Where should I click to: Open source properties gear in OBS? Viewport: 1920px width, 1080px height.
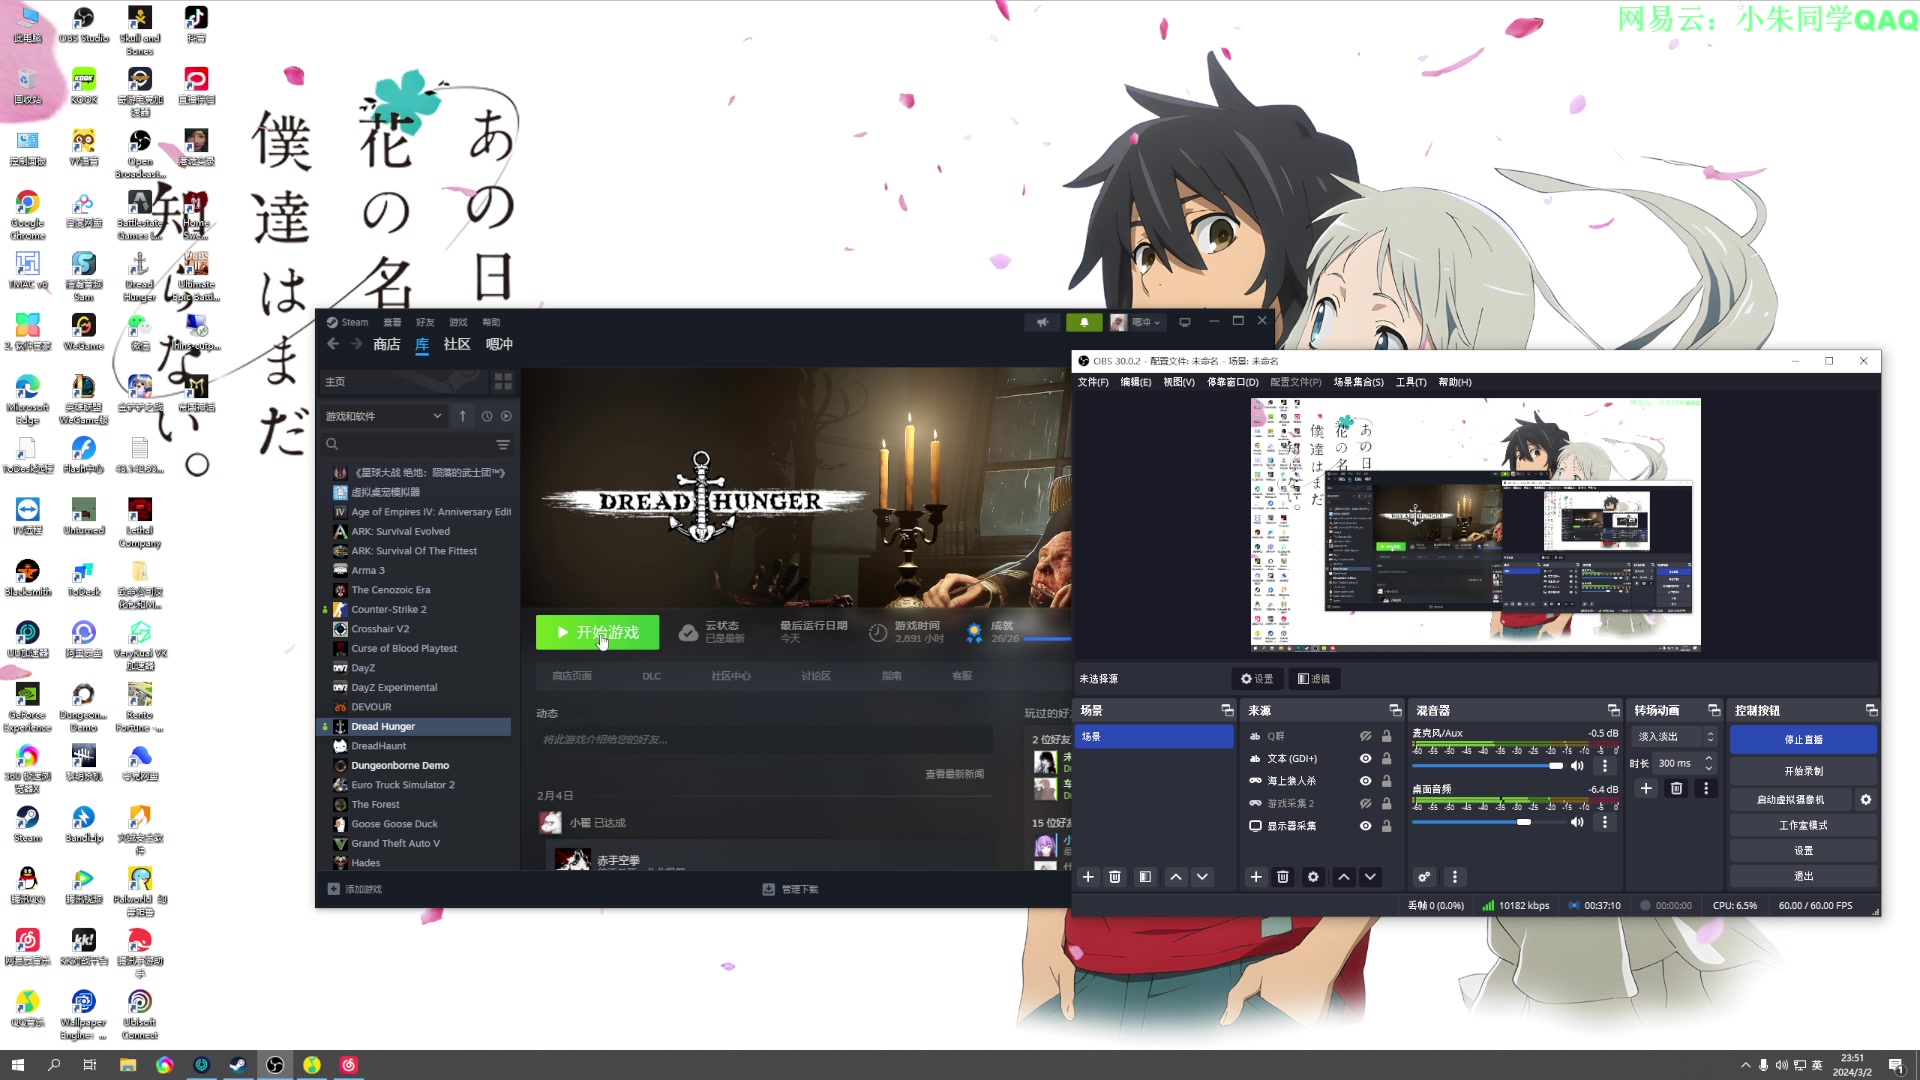coord(1313,877)
